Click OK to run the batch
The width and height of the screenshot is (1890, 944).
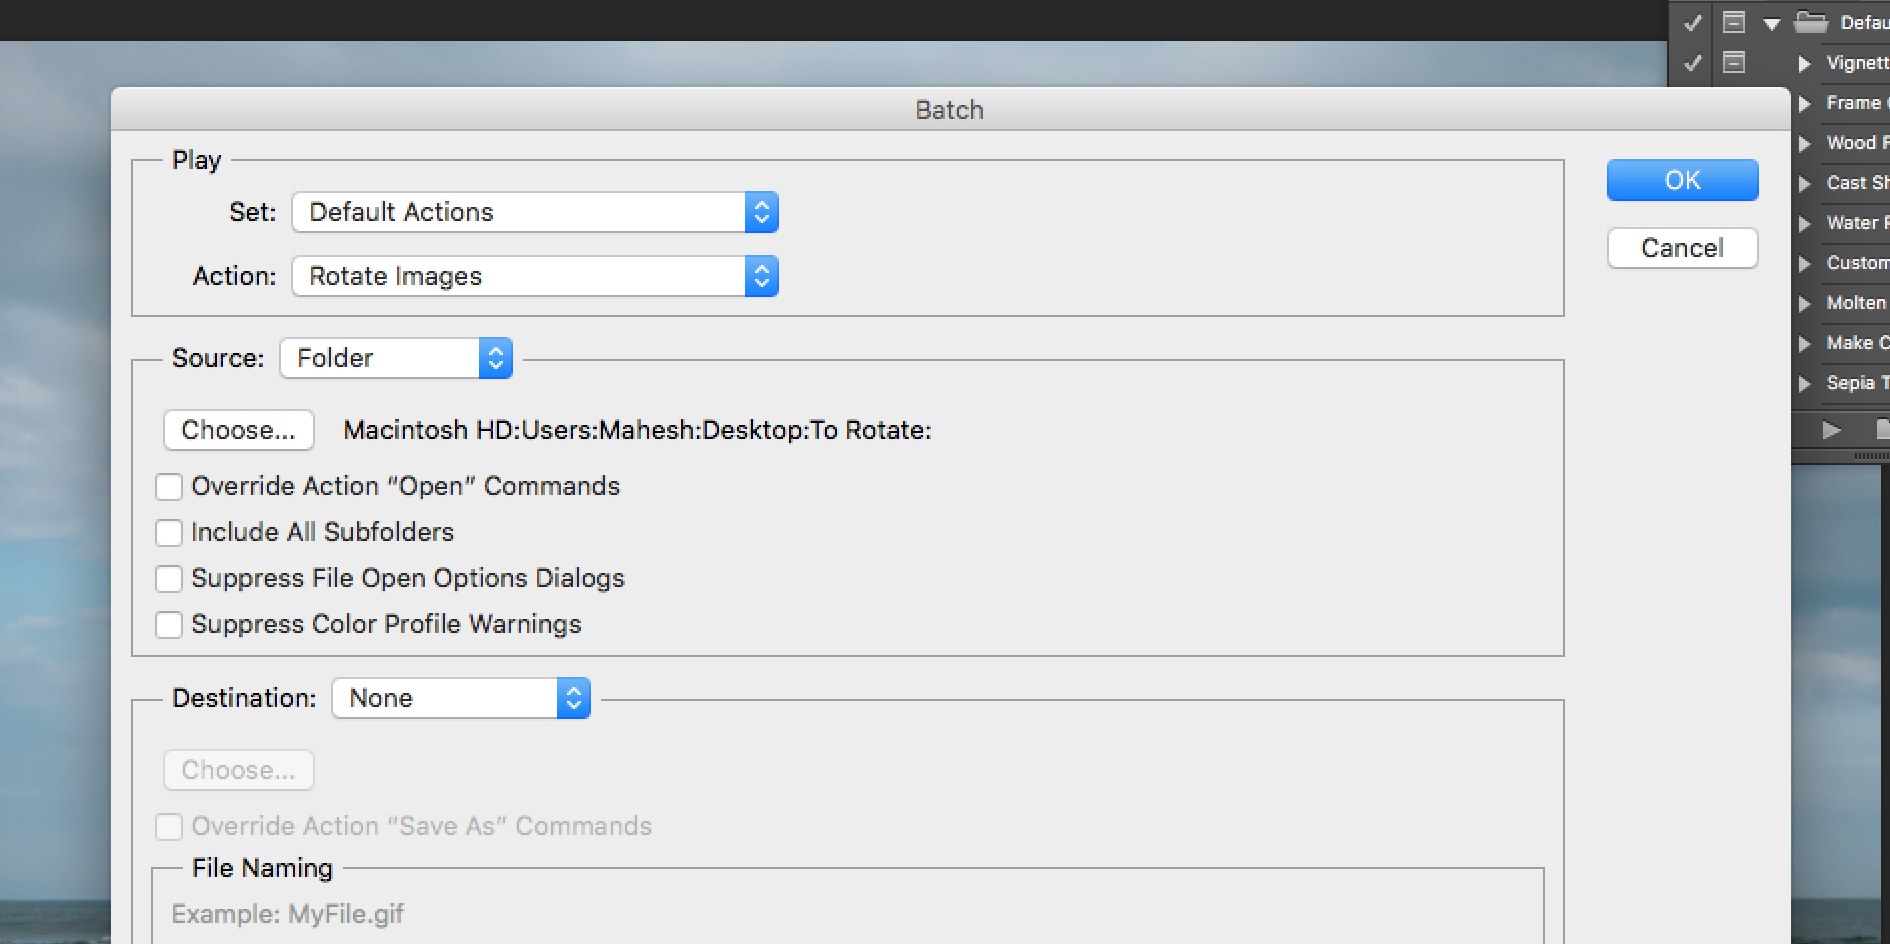pos(1682,180)
